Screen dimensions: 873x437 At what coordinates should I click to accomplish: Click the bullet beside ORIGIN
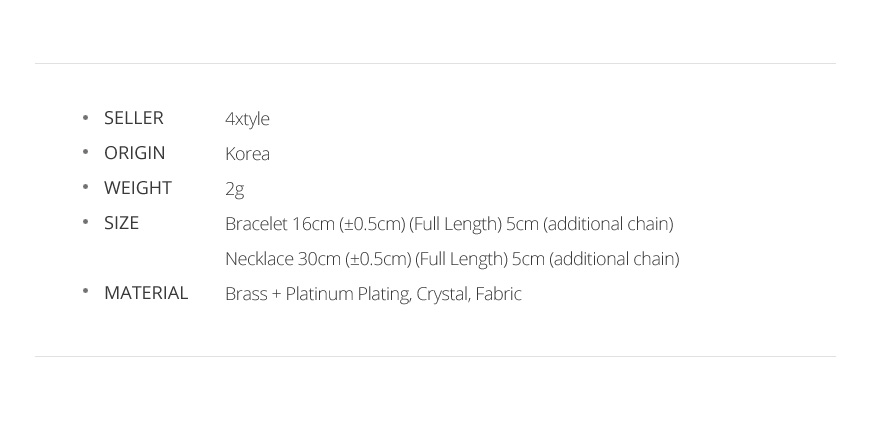coord(85,152)
